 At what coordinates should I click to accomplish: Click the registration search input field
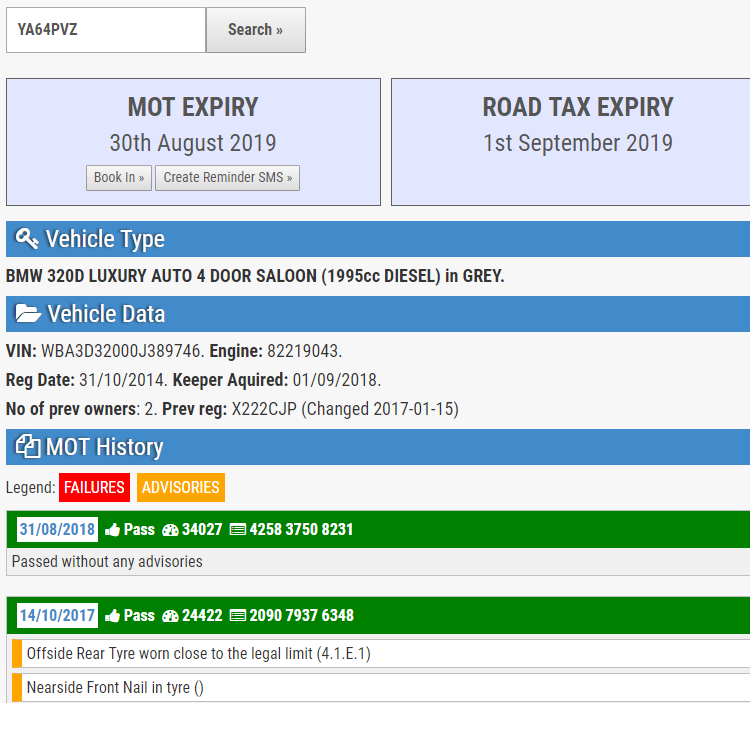coord(106,30)
